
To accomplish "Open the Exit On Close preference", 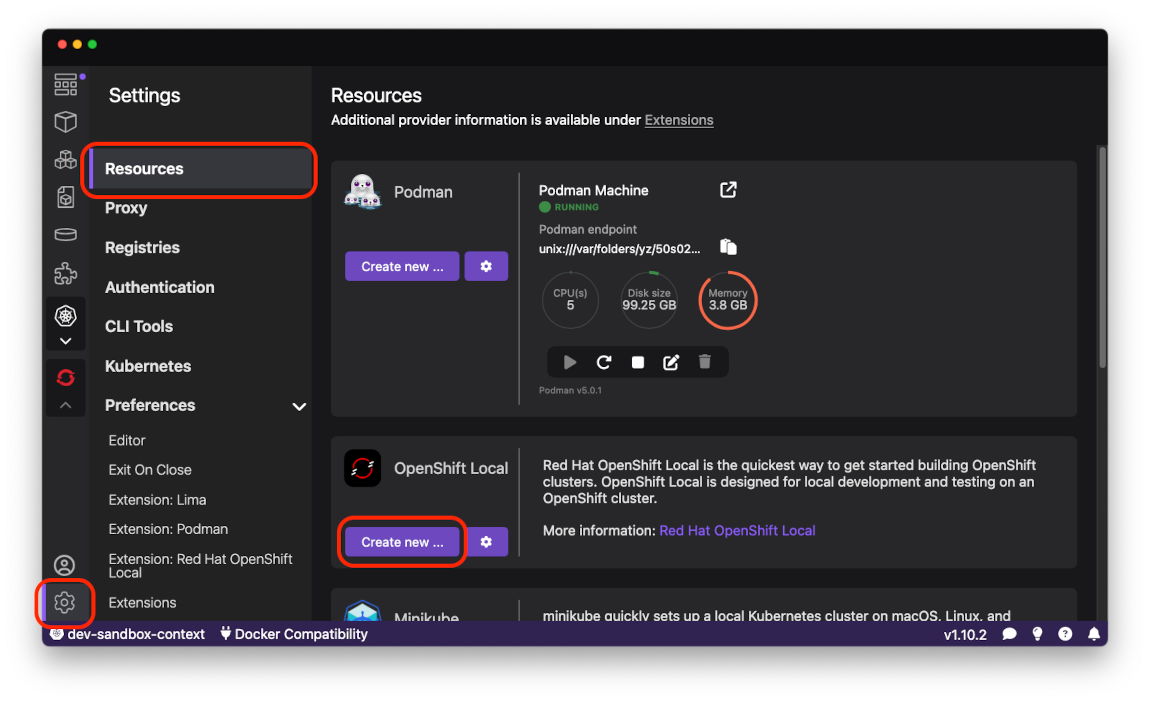I will click(x=150, y=470).
